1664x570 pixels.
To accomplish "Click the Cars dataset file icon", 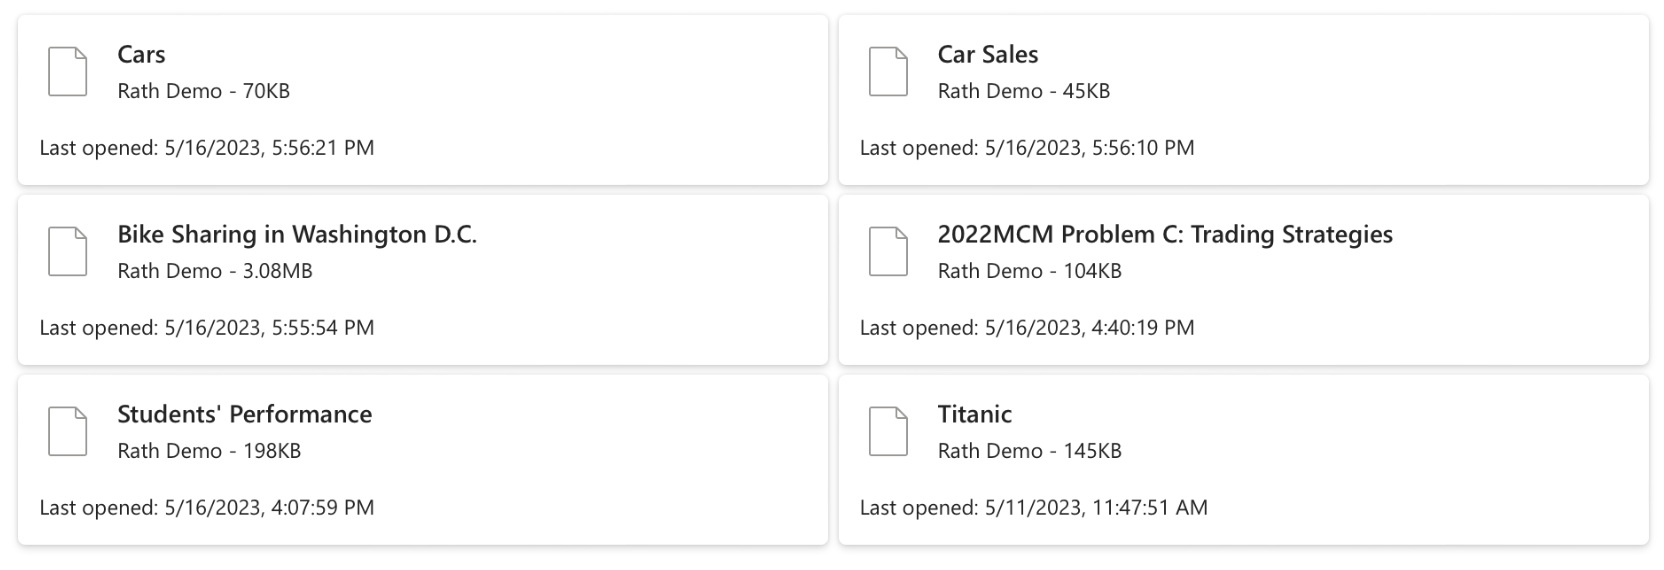I will coord(68,71).
